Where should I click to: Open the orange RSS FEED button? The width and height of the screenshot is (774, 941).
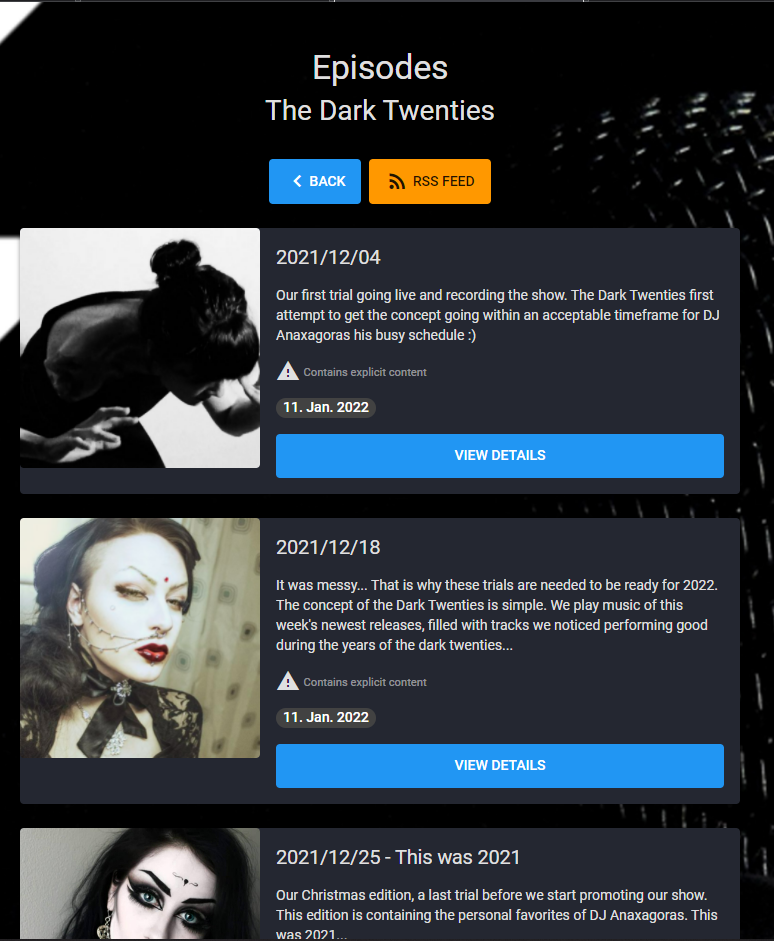(430, 181)
